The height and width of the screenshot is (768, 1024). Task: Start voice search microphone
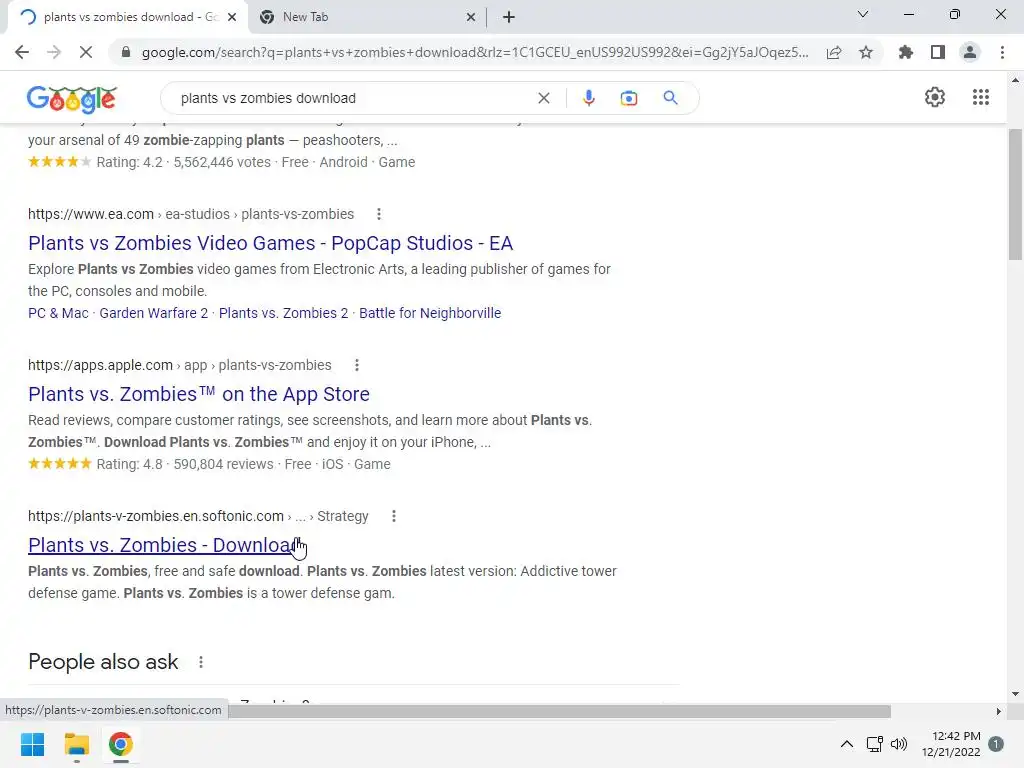point(588,98)
